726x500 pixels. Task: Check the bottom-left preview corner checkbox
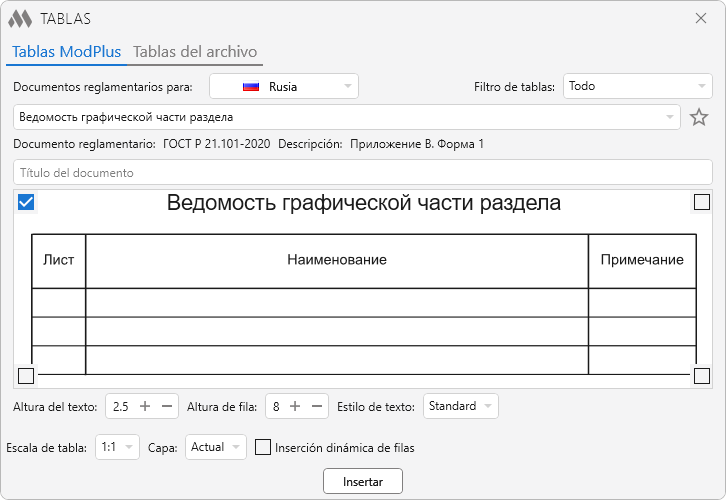tap(26, 376)
